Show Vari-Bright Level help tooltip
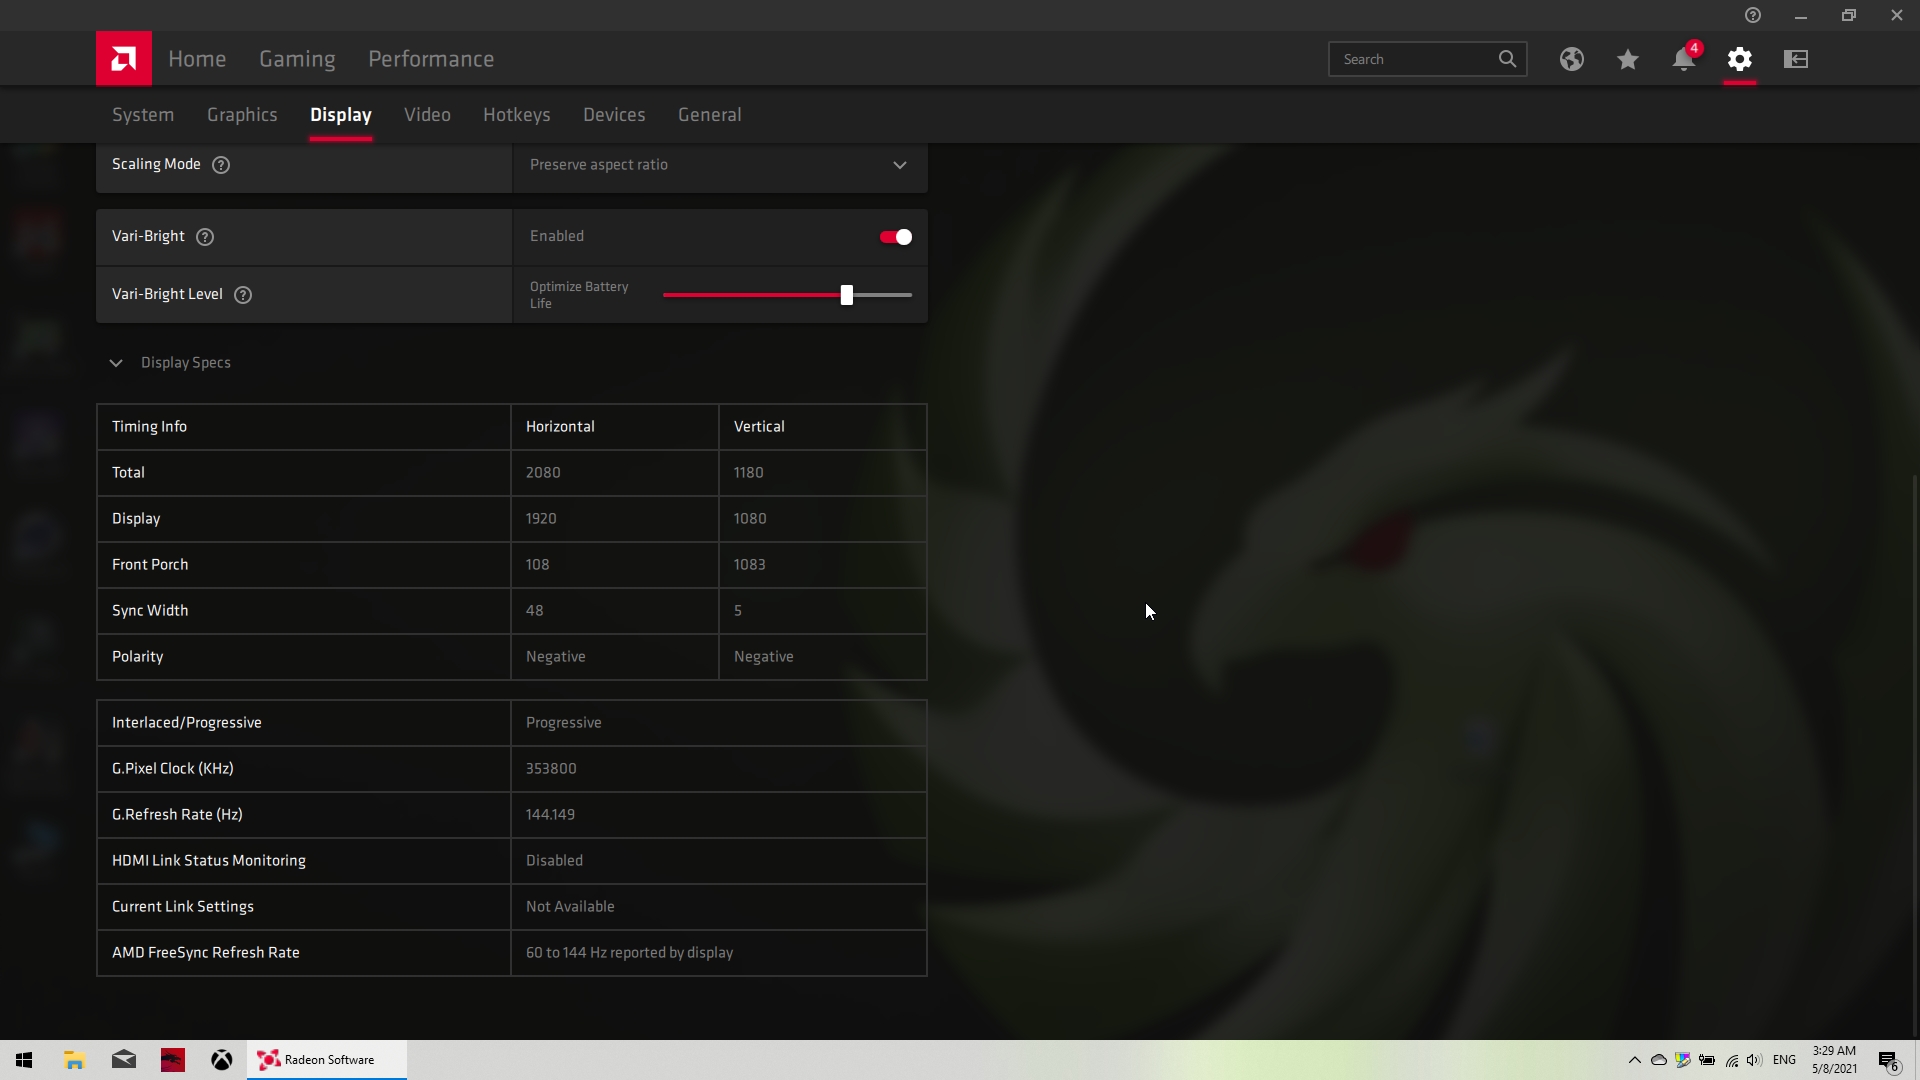Image resolution: width=1920 pixels, height=1080 pixels. [243, 295]
